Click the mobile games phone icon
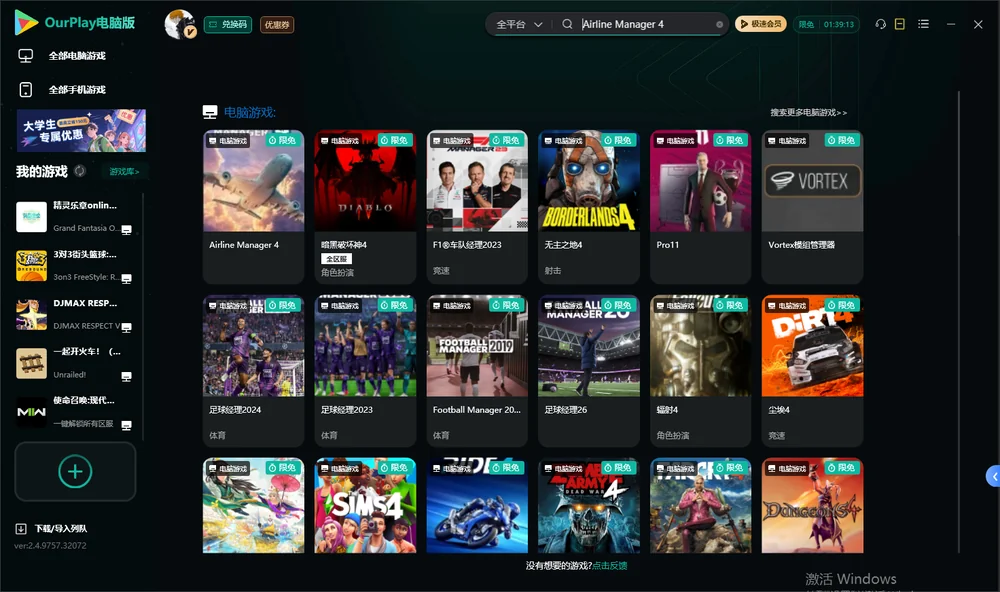Image resolution: width=1000 pixels, height=592 pixels. click(x=26, y=90)
